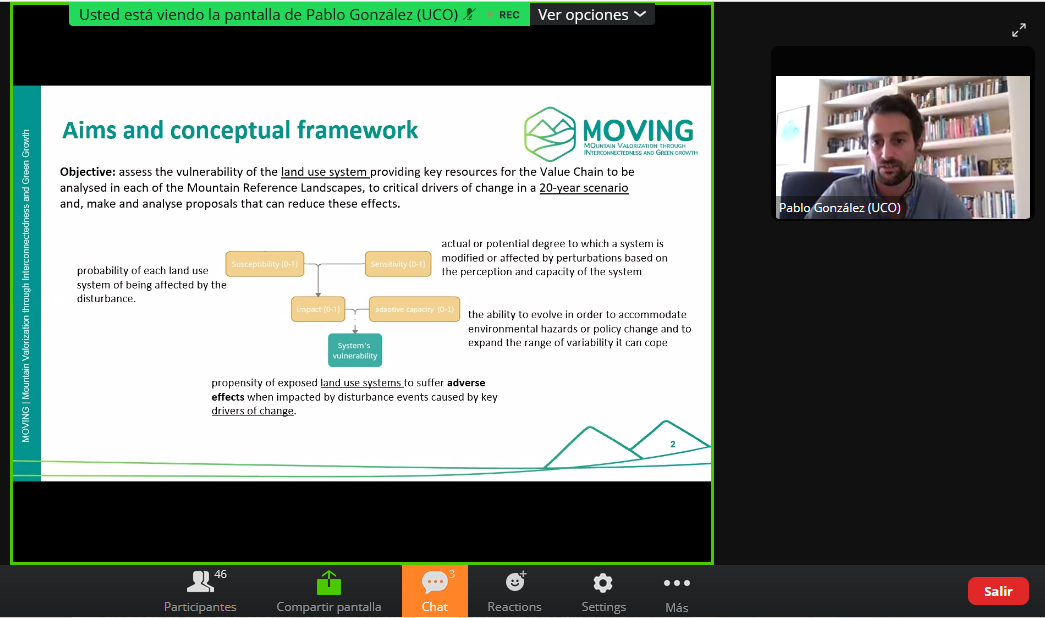
Task: Select Pablo González's video thumbnail
Action: [902, 147]
